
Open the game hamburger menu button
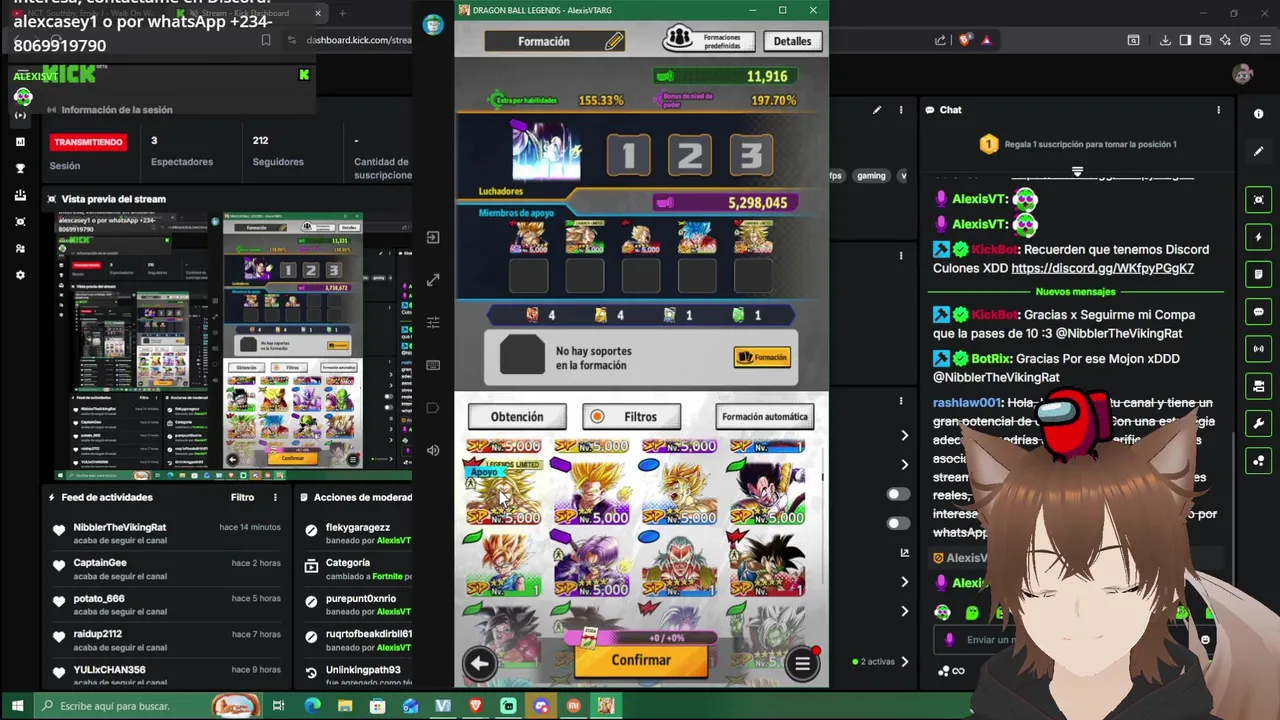click(802, 663)
